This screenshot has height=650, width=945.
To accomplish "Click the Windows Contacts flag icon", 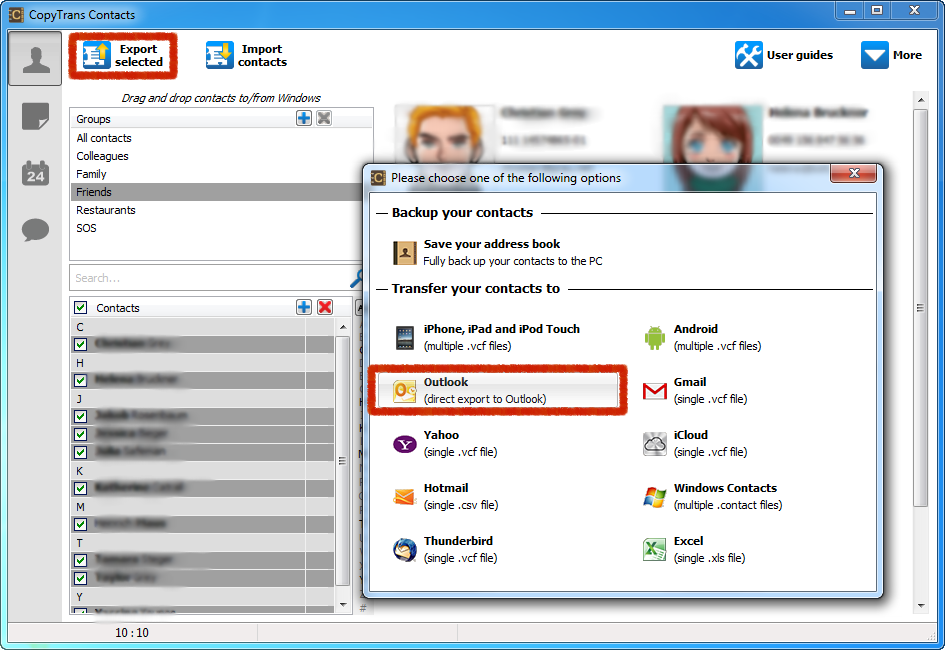I will click(655, 497).
